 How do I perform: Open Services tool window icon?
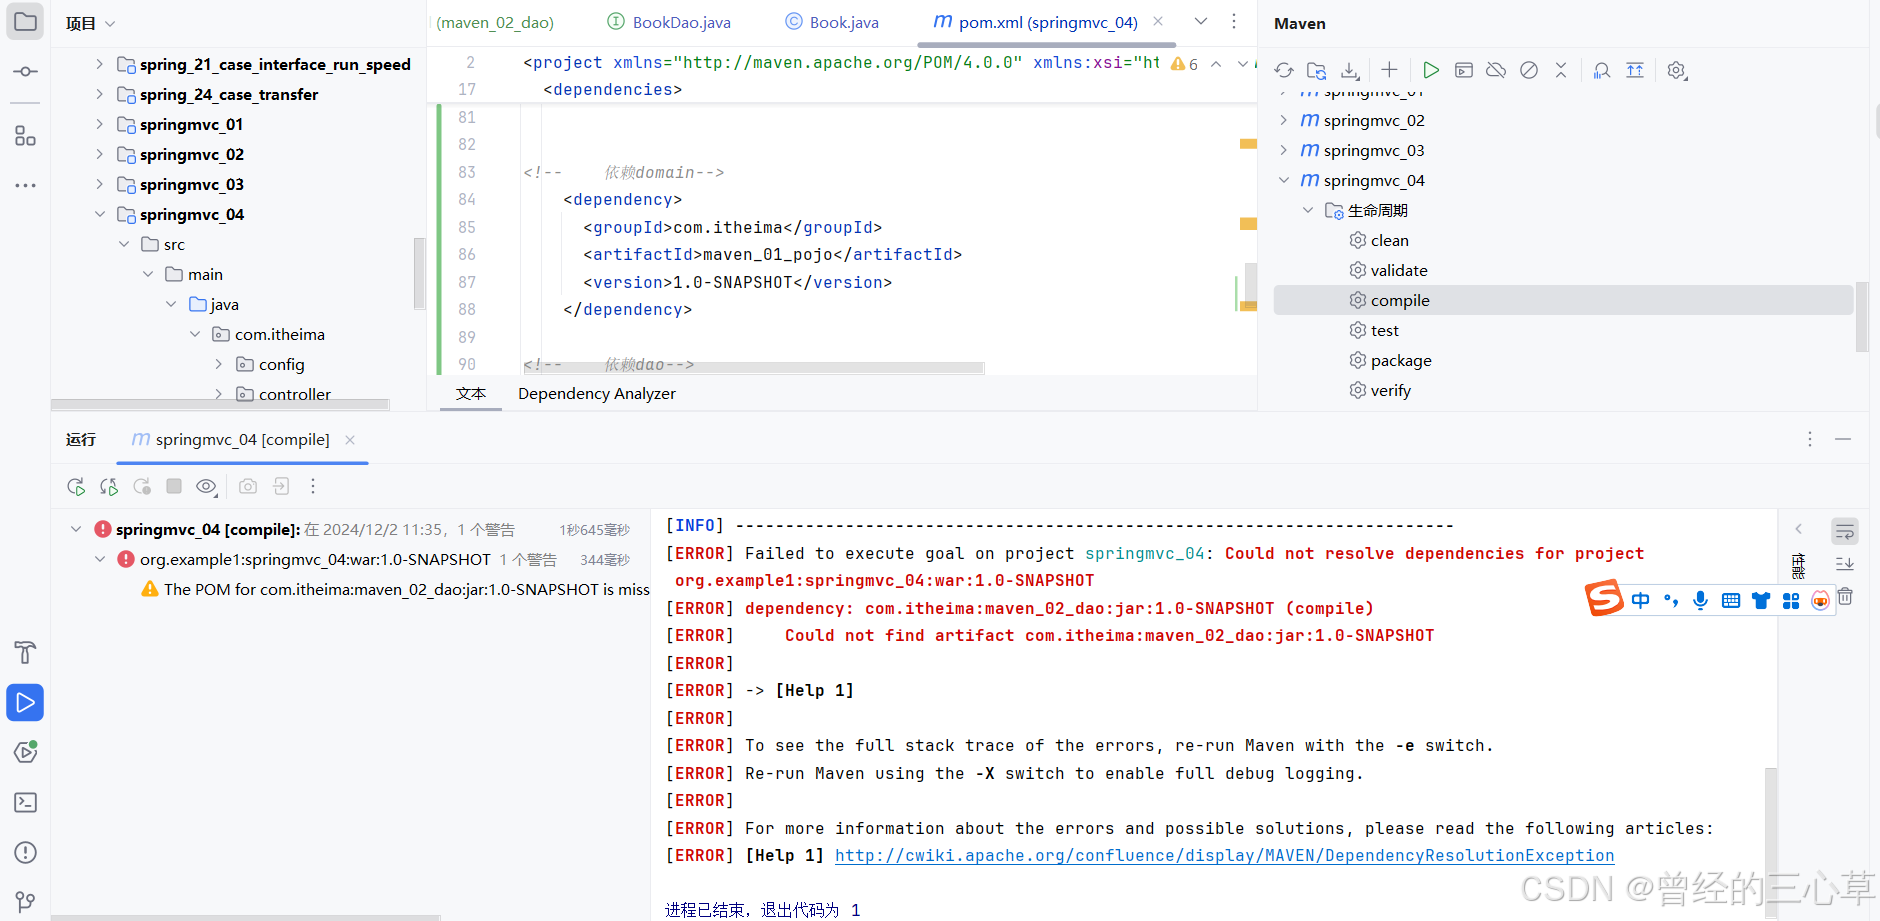(x=25, y=752)
